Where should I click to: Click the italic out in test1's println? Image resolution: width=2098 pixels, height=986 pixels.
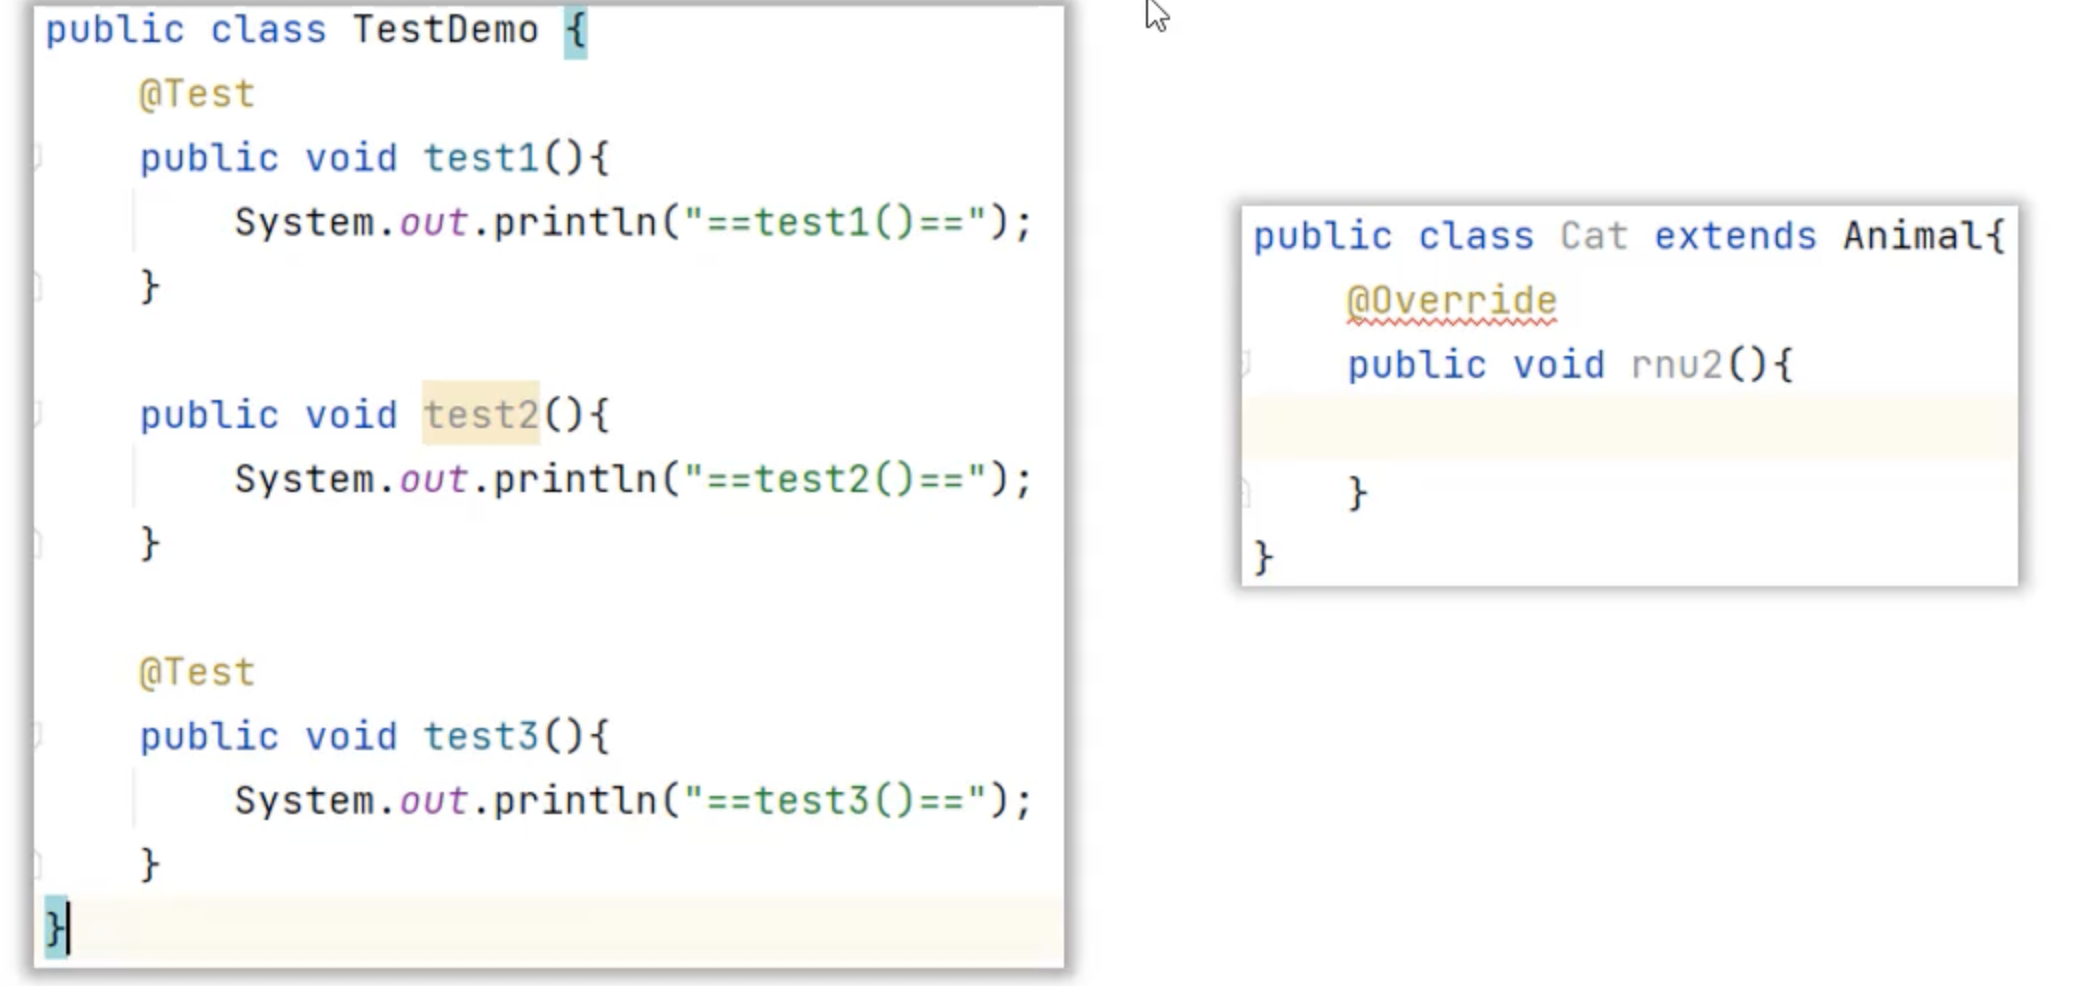point(434,222)
